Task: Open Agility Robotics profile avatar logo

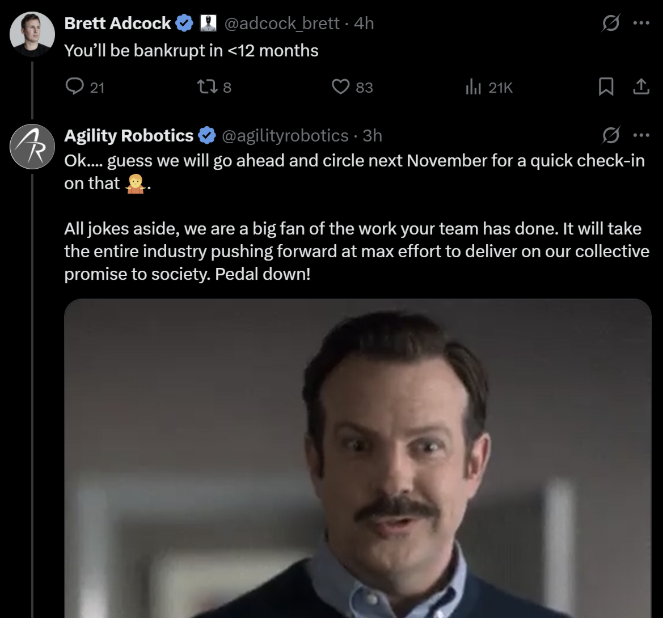Action: 31,144
